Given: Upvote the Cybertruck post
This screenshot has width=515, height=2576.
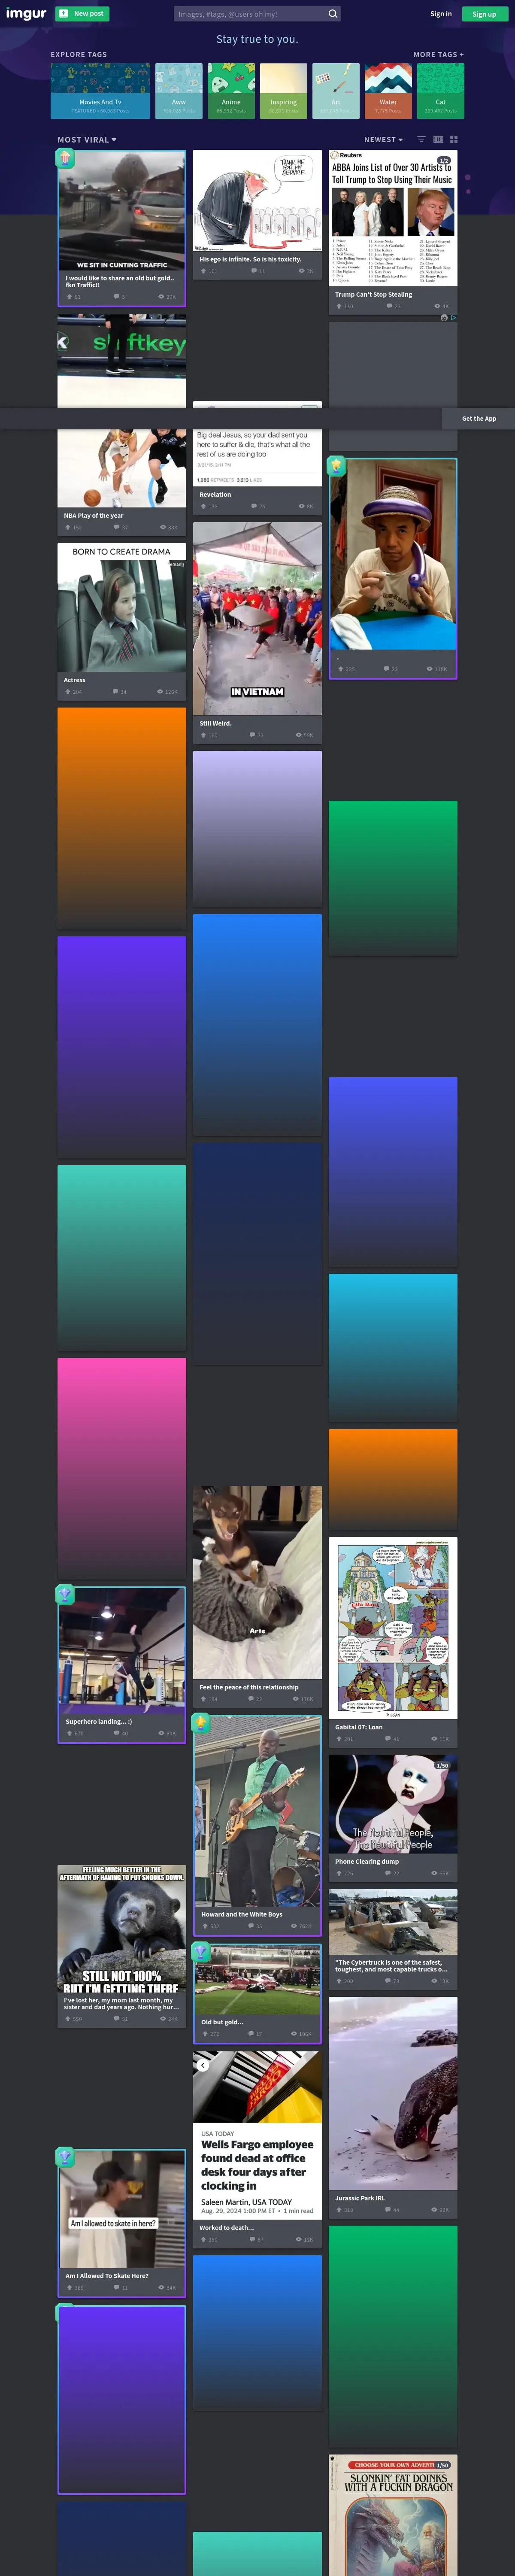Looking at the screenshot, I should click(x=340, y=1980).
